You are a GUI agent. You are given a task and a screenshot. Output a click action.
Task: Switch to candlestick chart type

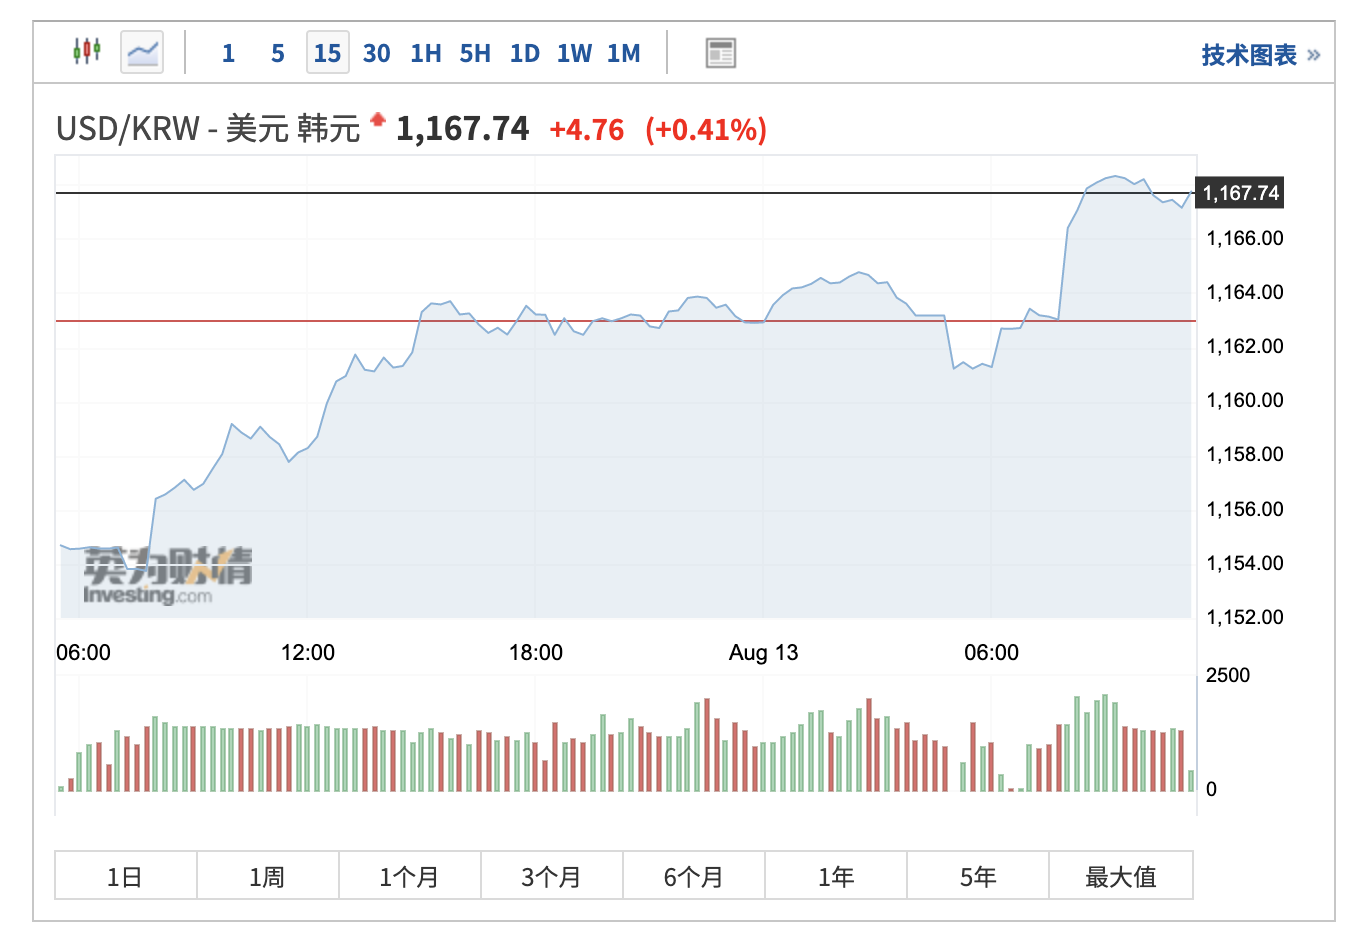[87, 51]
